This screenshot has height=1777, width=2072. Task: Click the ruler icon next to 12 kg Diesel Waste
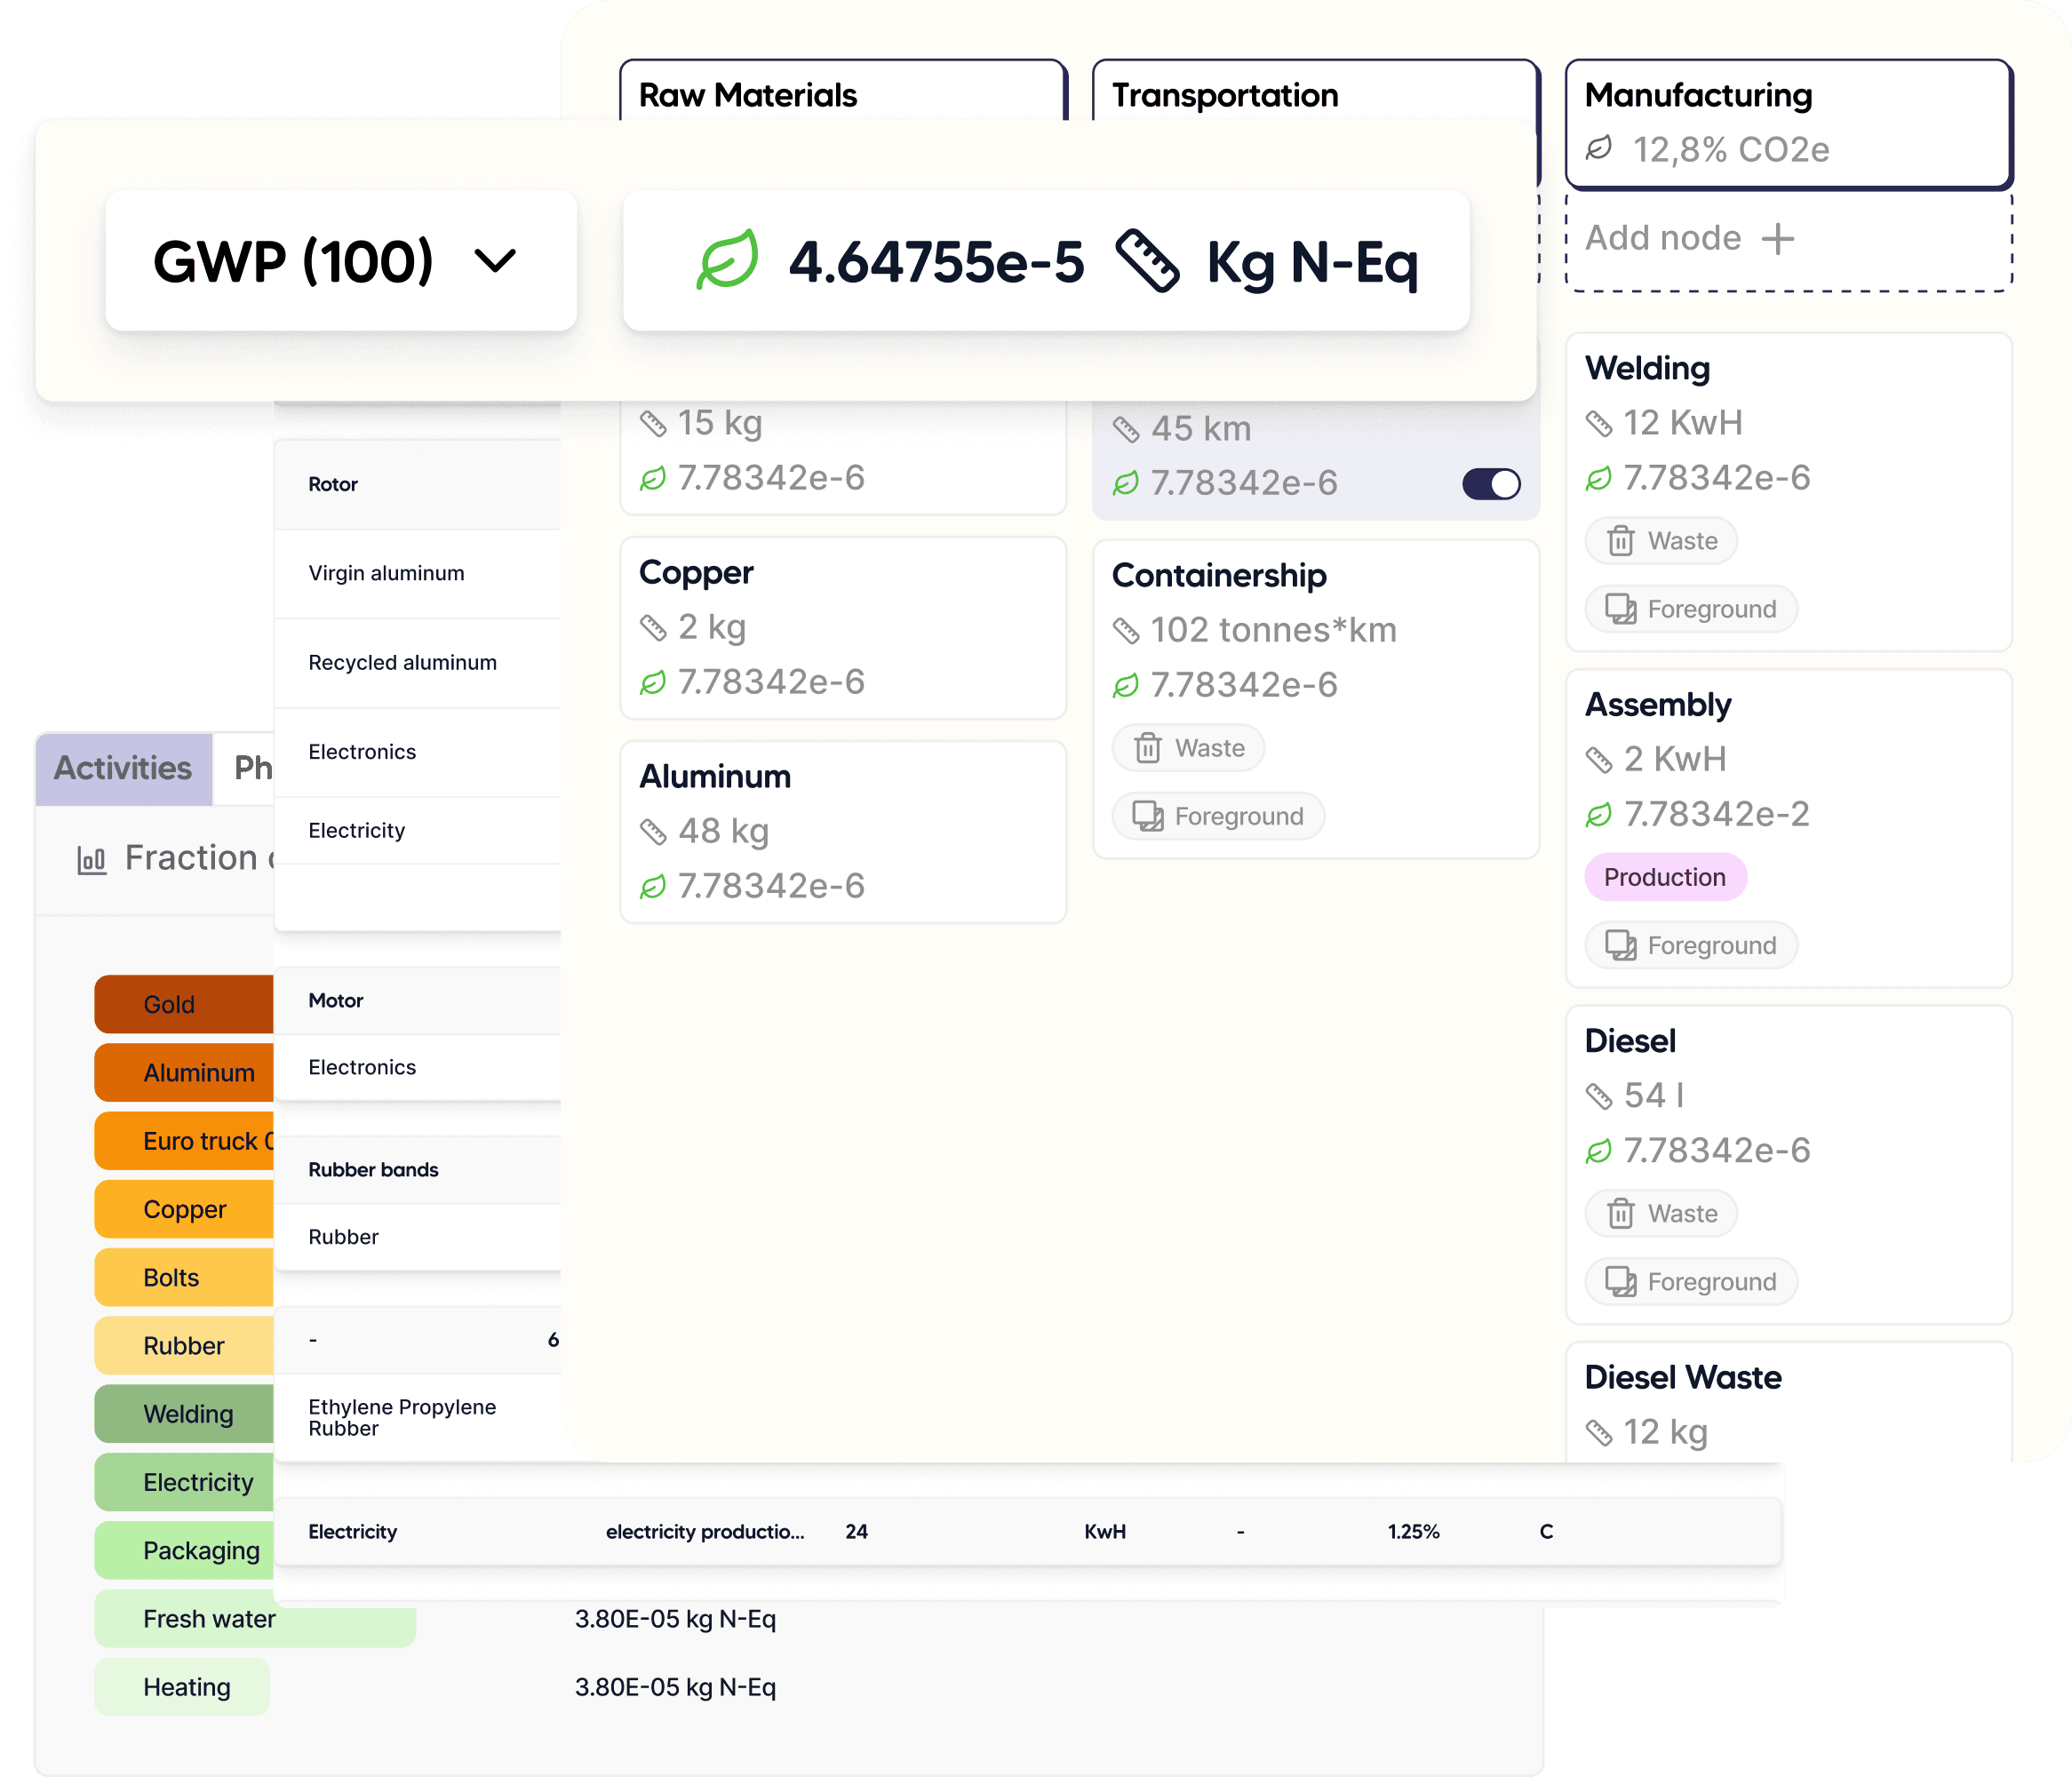[x=1599, y=1433]
